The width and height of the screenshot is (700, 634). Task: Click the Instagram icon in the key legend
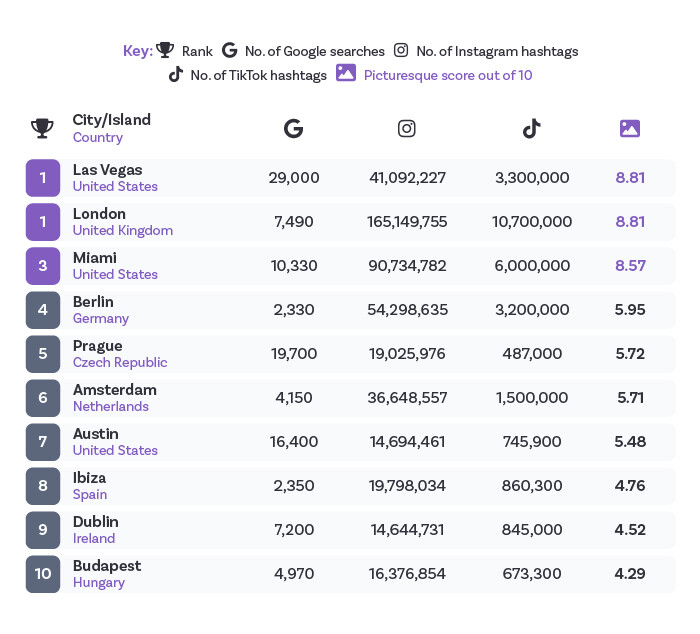[400, 50]
